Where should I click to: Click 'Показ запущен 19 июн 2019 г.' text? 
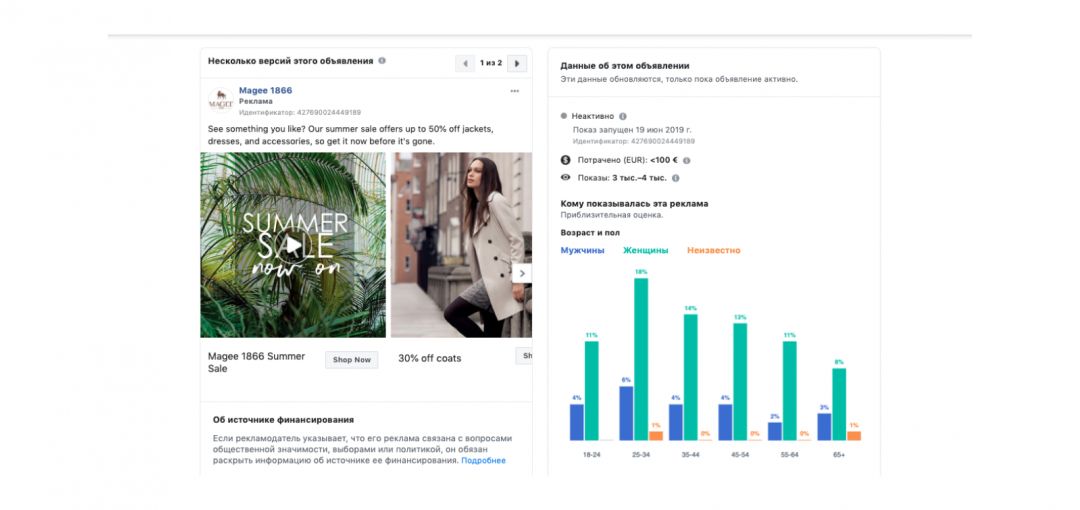632,129
